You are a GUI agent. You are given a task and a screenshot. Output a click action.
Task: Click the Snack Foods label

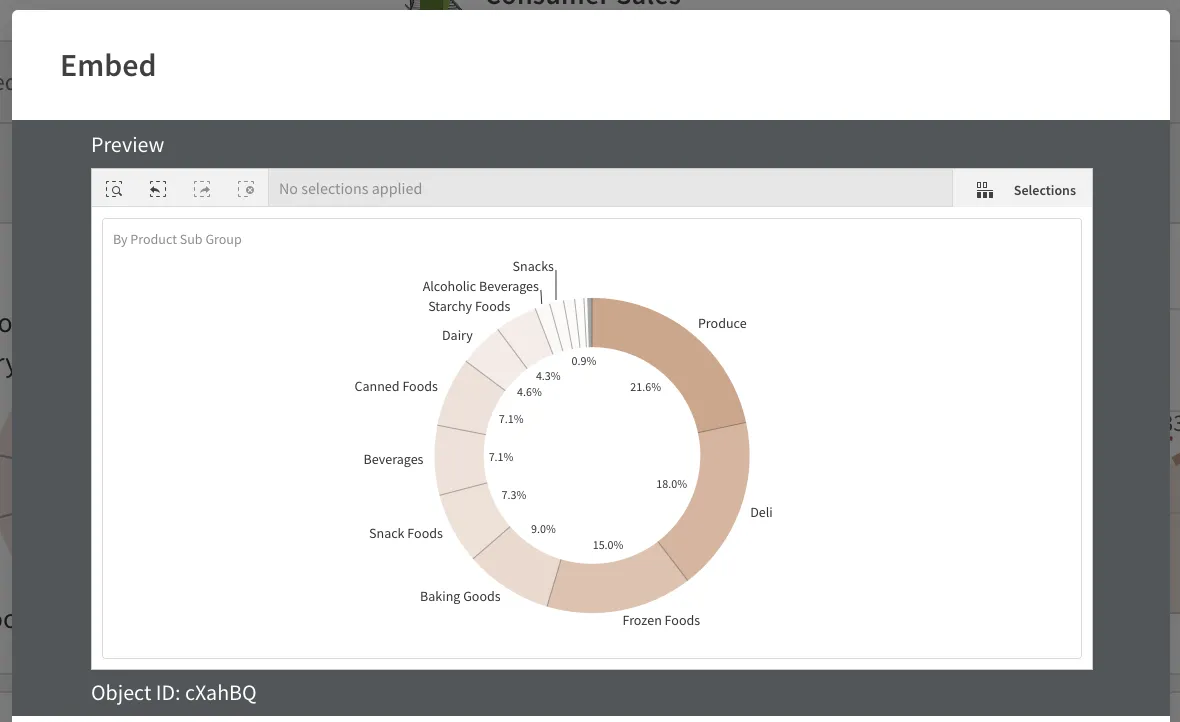tap(406, 533)
